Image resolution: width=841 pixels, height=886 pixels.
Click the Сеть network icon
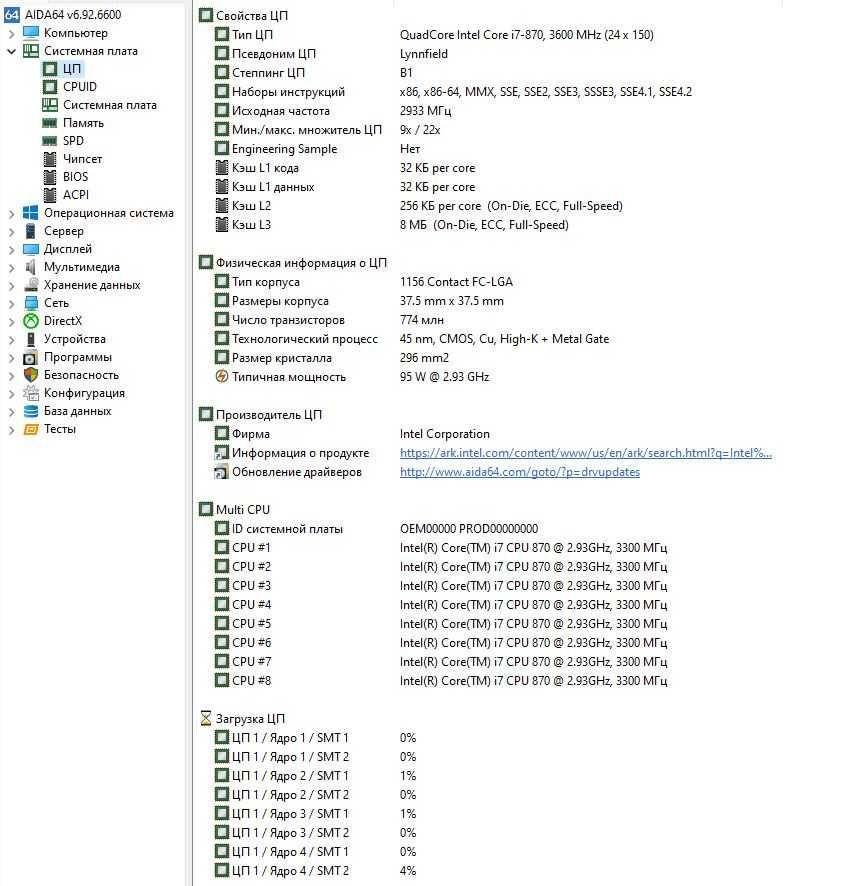pos(31,303)
